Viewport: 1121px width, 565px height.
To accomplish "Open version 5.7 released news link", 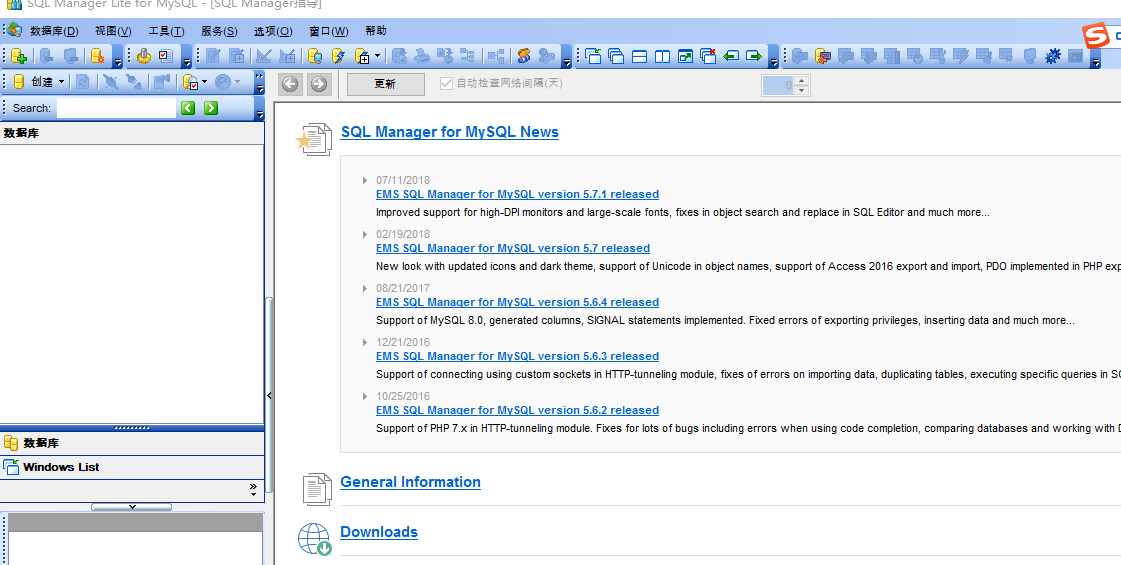I will 513,248.
